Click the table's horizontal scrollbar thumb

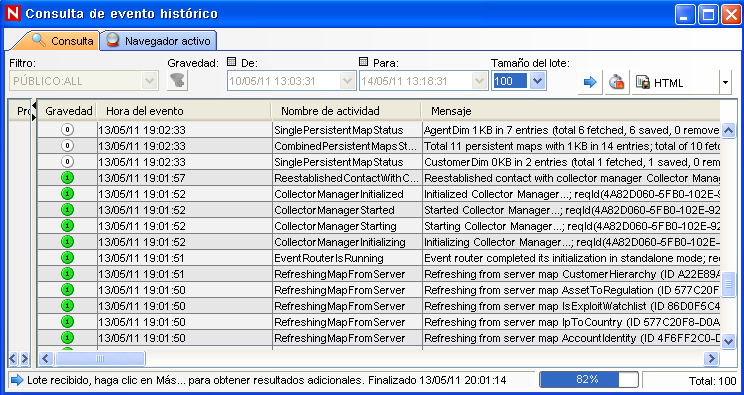coord(100,358)
